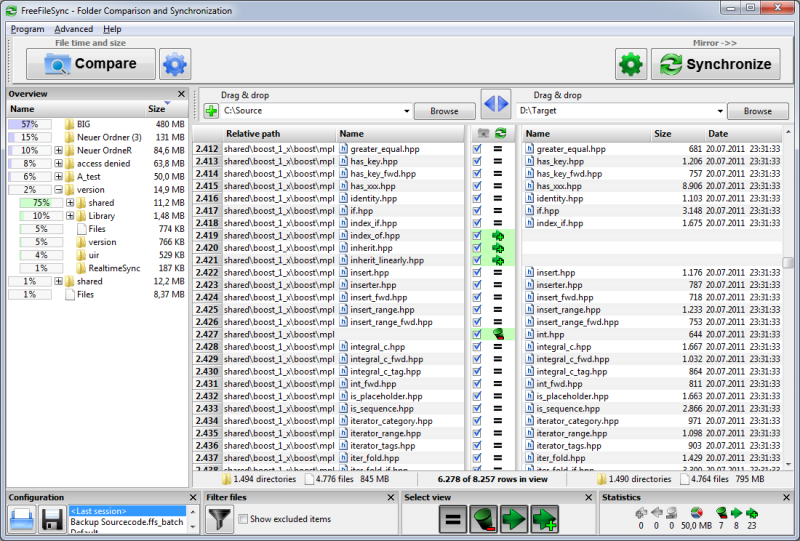The width and height of the screenshot is (800, 541).
Task: Uncheck row 2.427 checkbox
Action: click(x=477, y=334)
